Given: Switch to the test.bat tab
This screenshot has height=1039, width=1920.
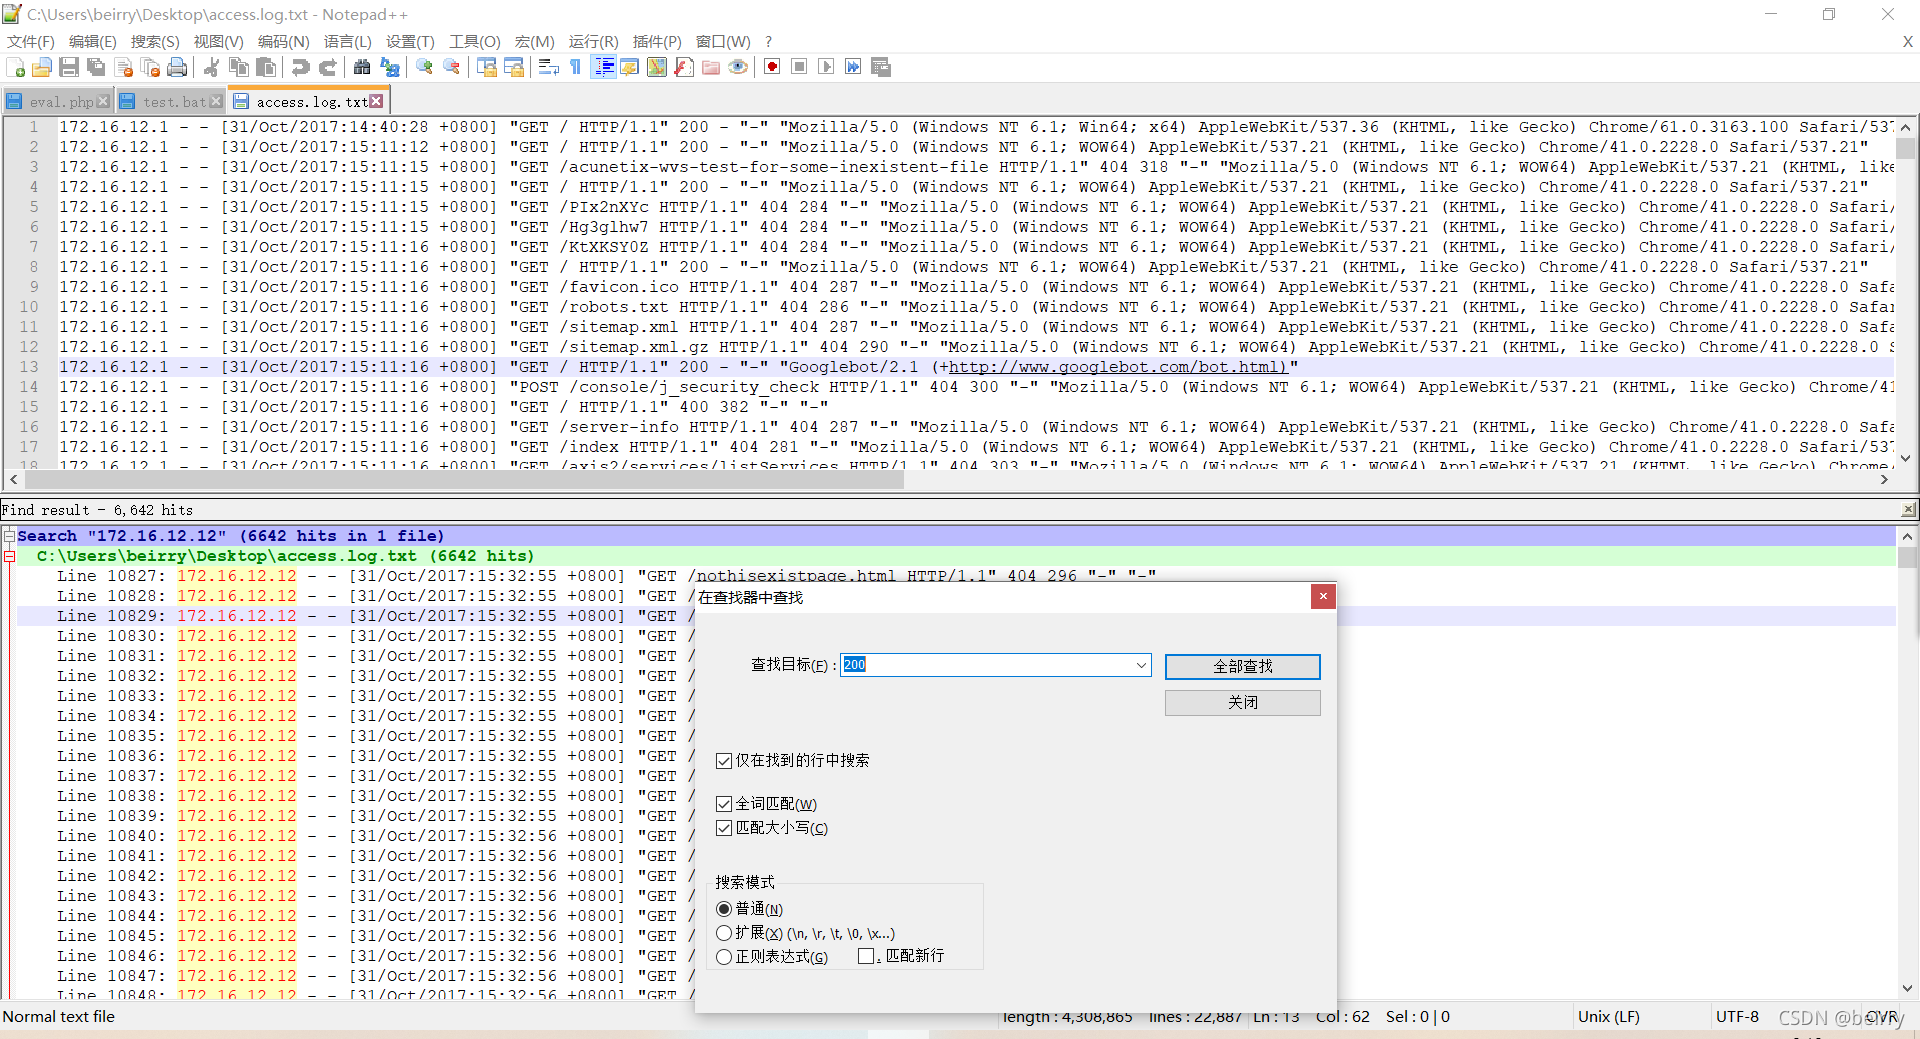Looking at the screenshot, I should [170, 102].
